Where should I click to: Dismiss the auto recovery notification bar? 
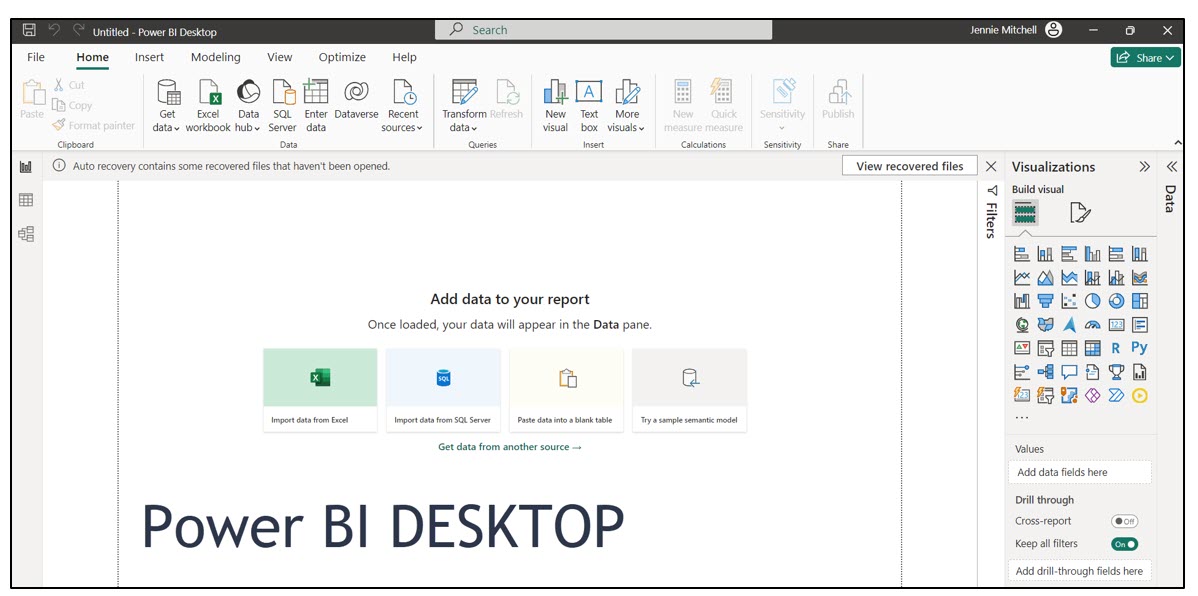coord(991,167)
